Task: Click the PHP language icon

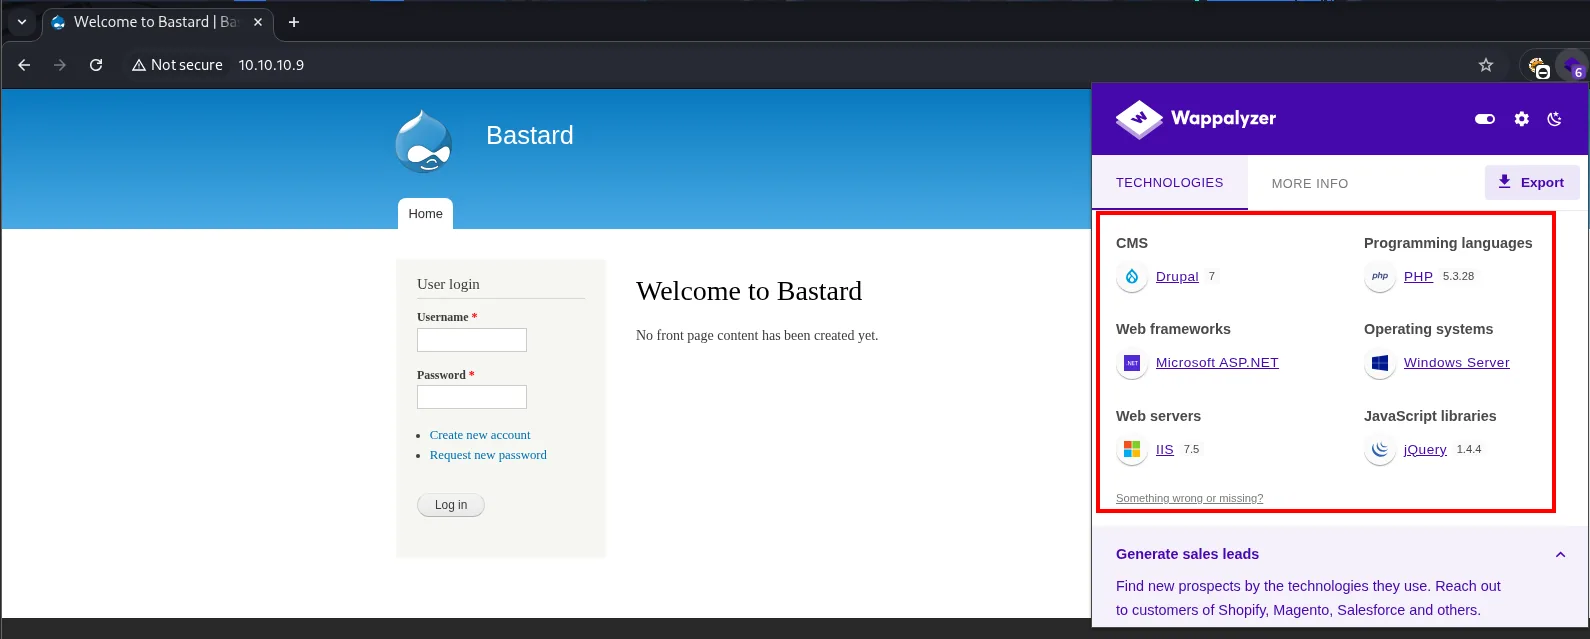Action: pos(1380,277)
